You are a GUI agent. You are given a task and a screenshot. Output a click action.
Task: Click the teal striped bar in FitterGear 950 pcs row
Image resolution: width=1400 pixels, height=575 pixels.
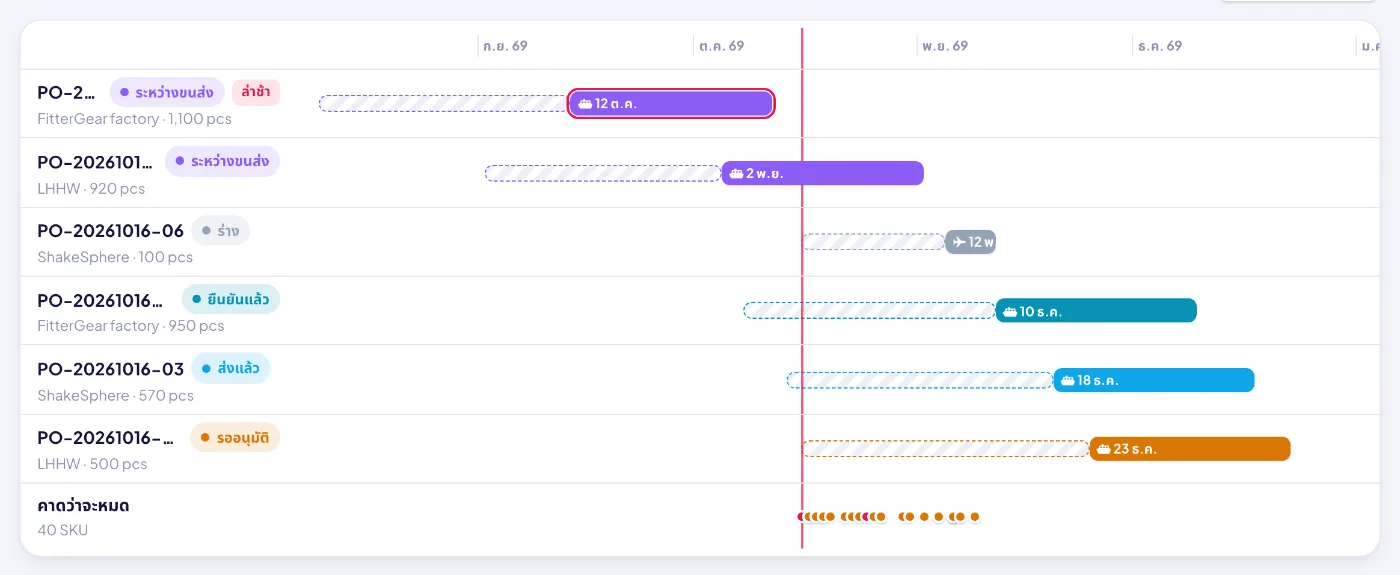[870, 311]
